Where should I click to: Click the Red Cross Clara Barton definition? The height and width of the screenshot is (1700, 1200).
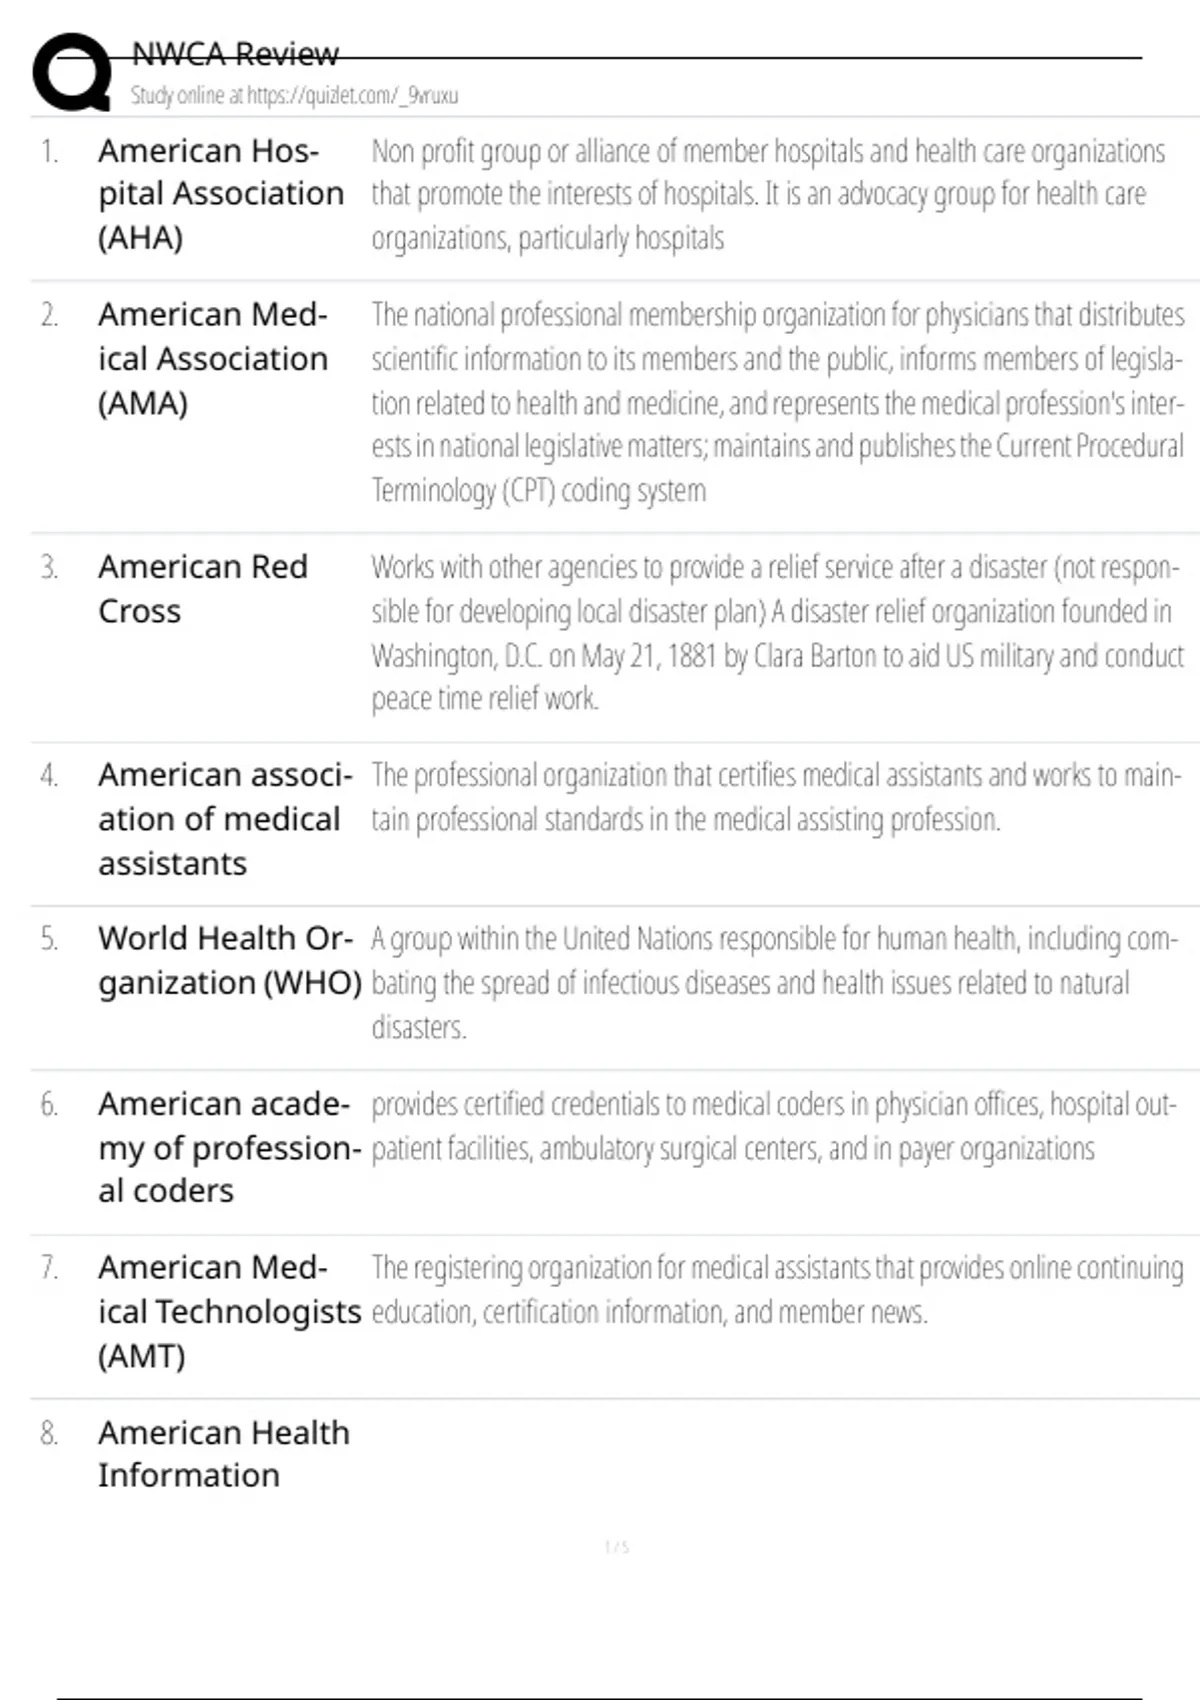[x=776, y=633]
